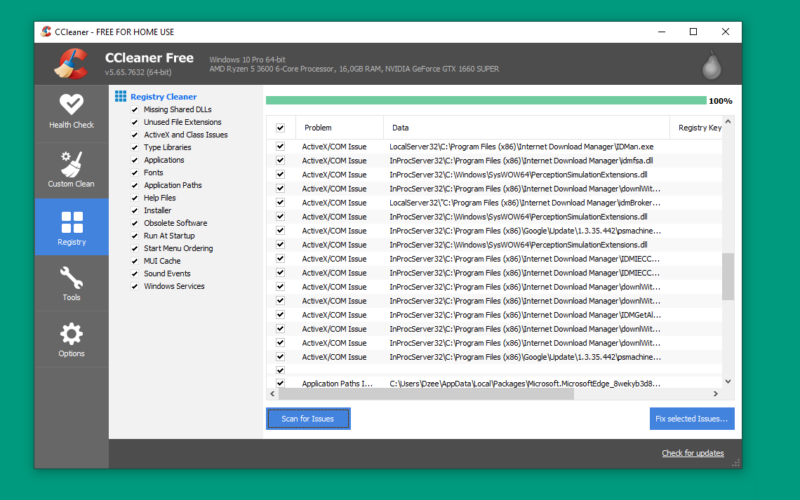This screenshot has height=500, width=800.
Task: Open the Tools section
Action: [71, 283]
